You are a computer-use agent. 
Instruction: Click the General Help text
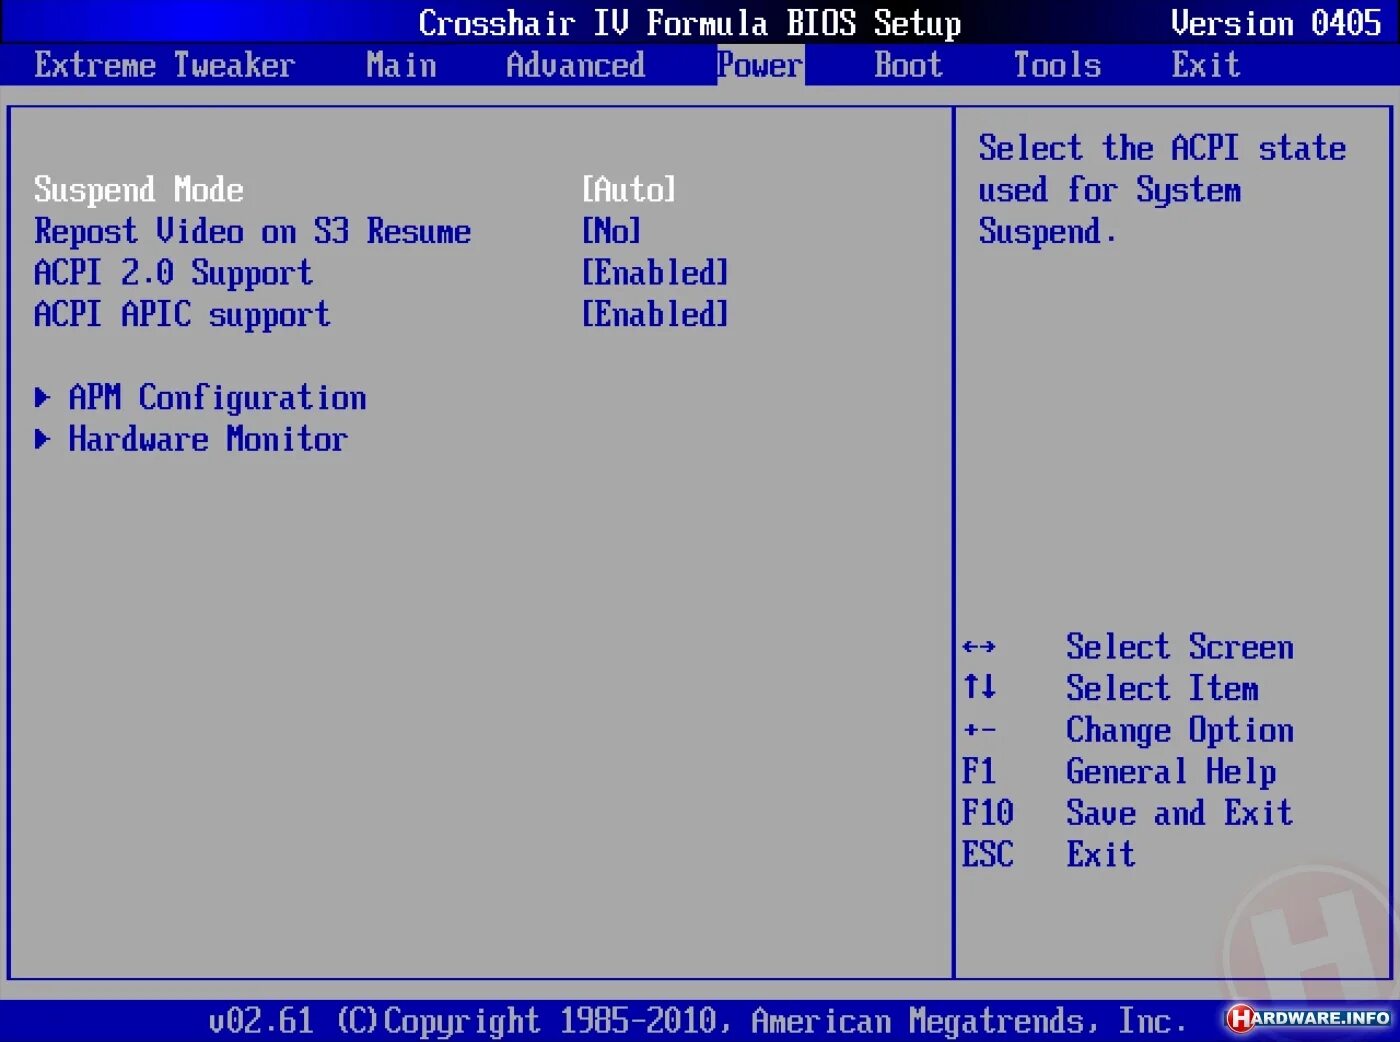point(1171,772)
